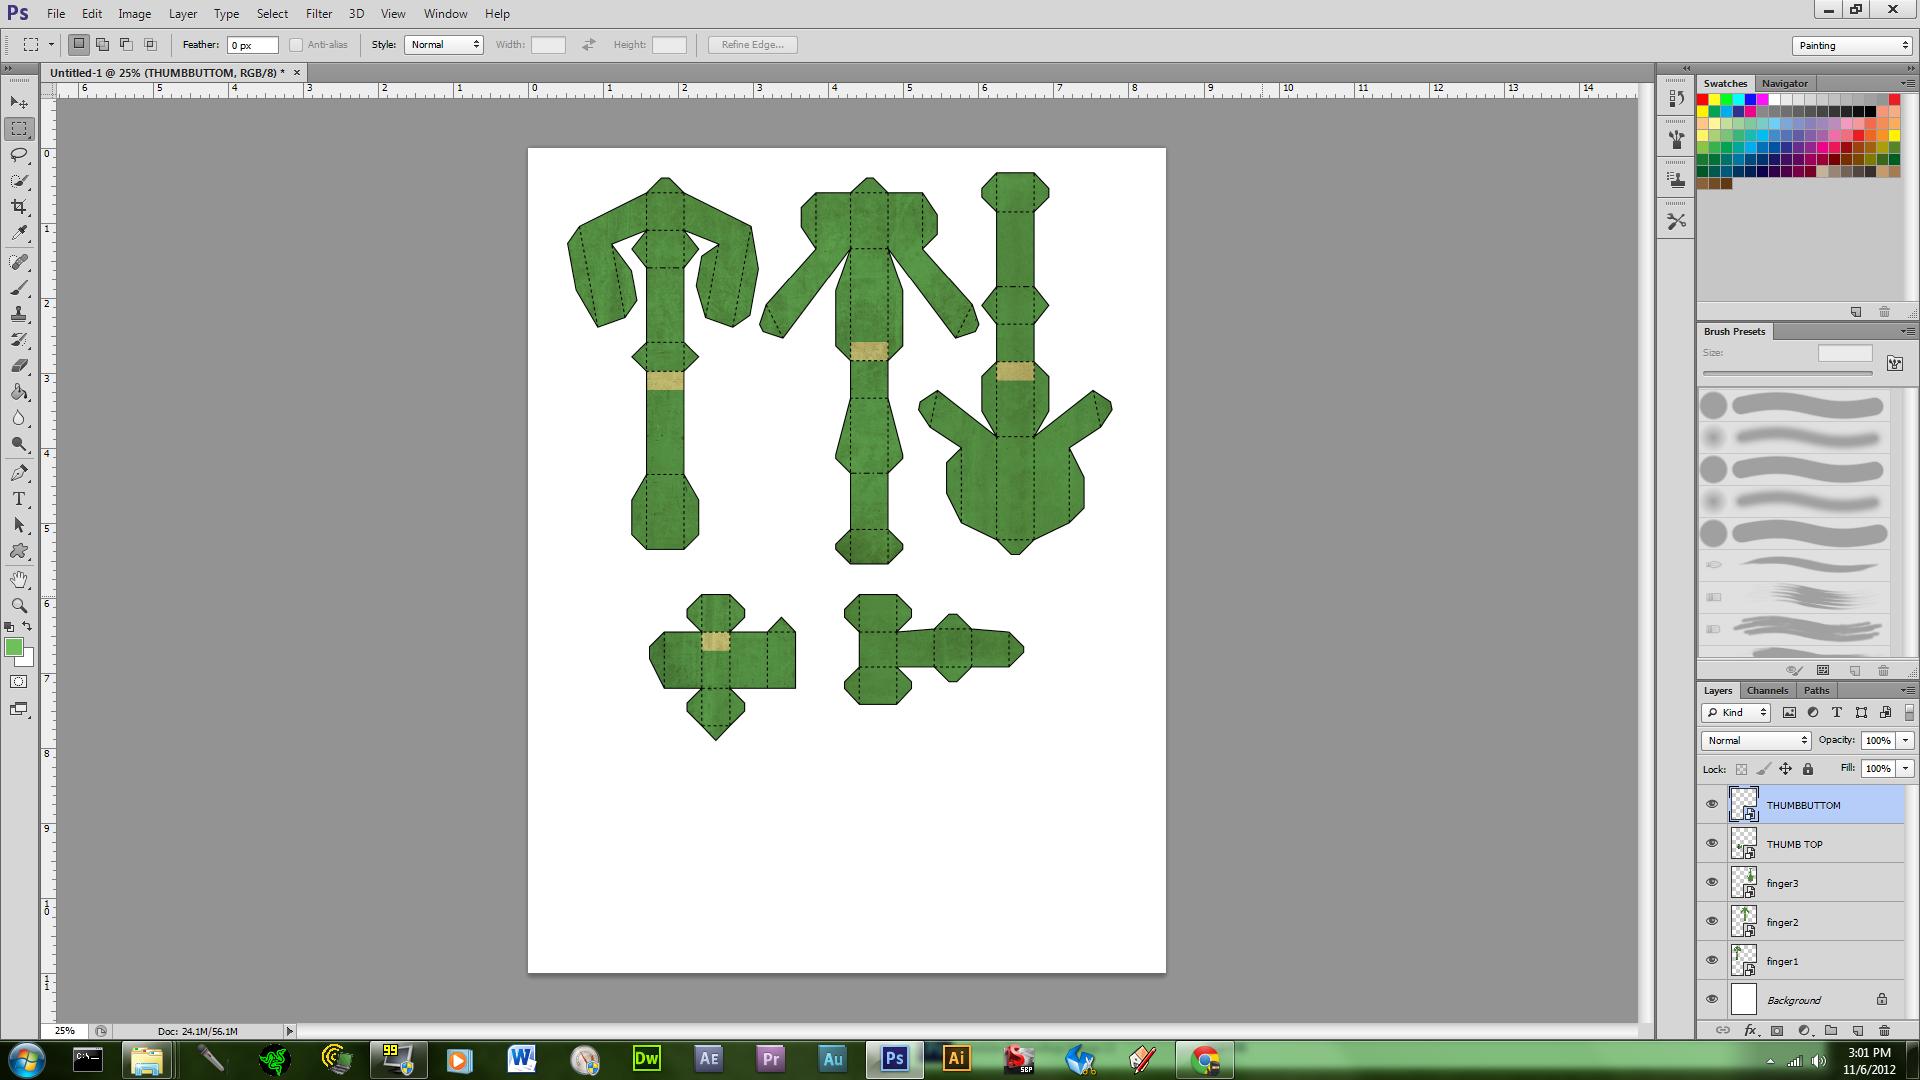1920x1080 pixels.
Task: Hide the Background layer
Action: [1712, 999]
